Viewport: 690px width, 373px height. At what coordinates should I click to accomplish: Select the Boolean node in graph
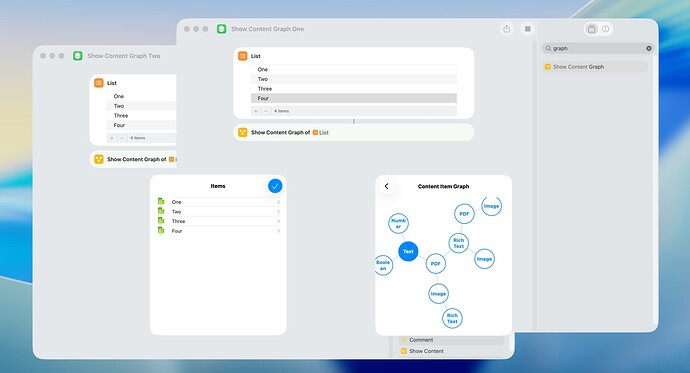[x=383, y=265]
